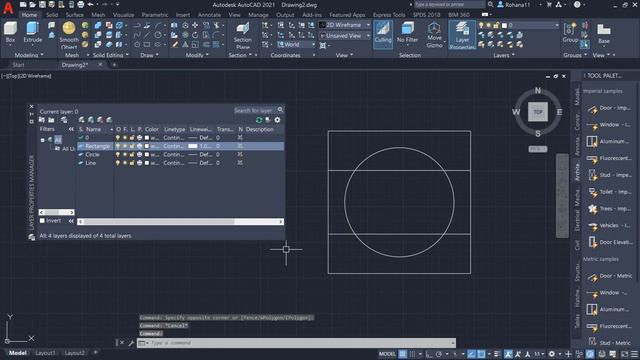Click the command line input field
This screenshot has width=640, height=360.
pyautogui.click(x=296, y=343)
